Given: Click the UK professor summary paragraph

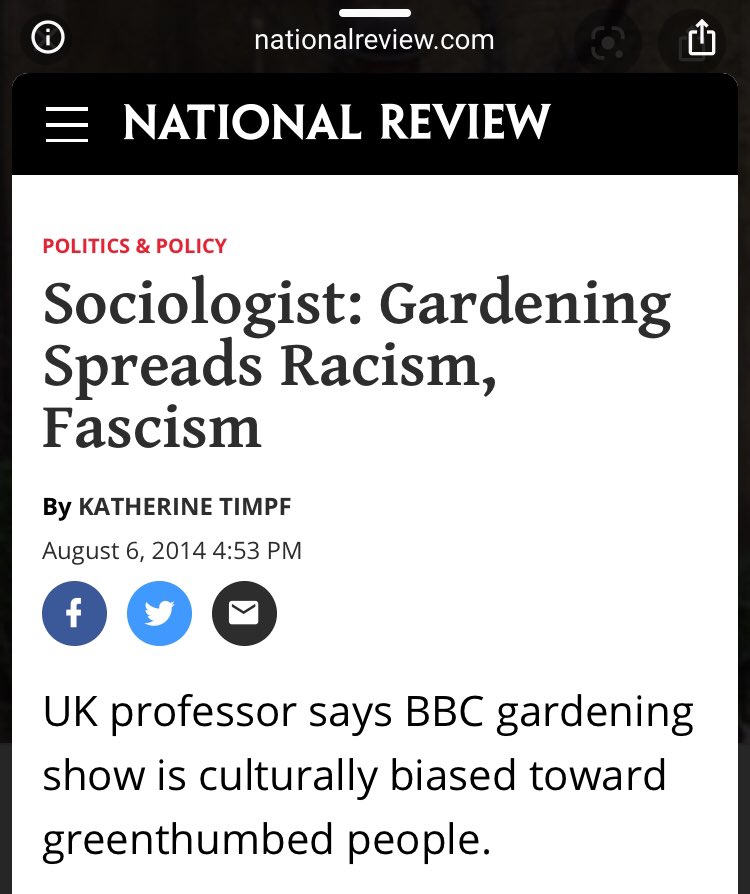Looking at the screenshot, I should pos(368,776).
